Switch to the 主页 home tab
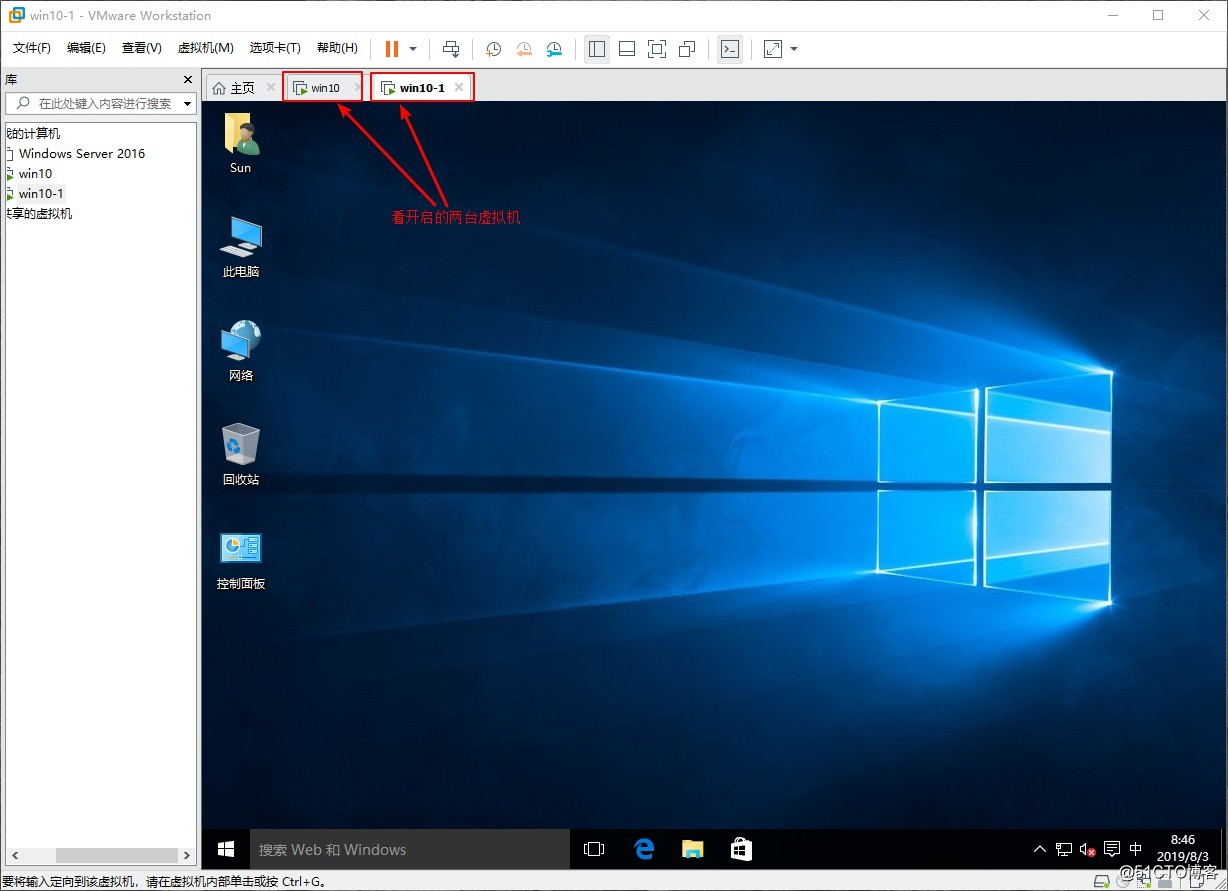Image resolution: width=1228 pixels, height=891 pixels. (234, 88)
